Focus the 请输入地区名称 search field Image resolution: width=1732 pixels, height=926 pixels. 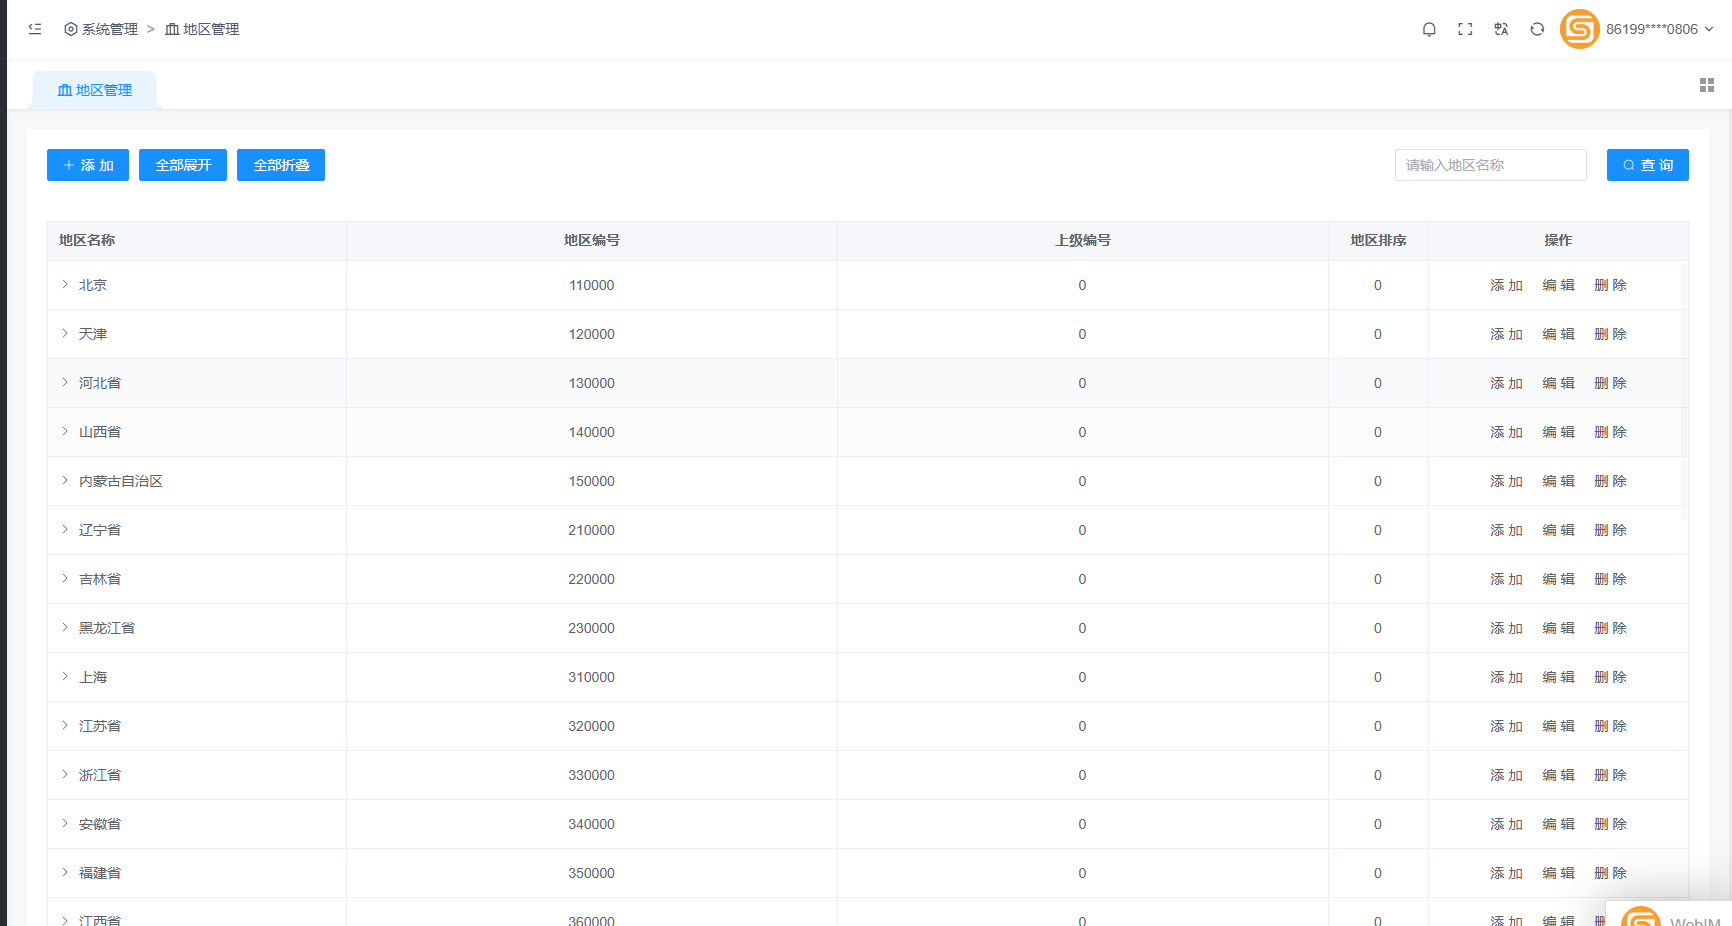pyautogui.click(x=1490, y=165)
